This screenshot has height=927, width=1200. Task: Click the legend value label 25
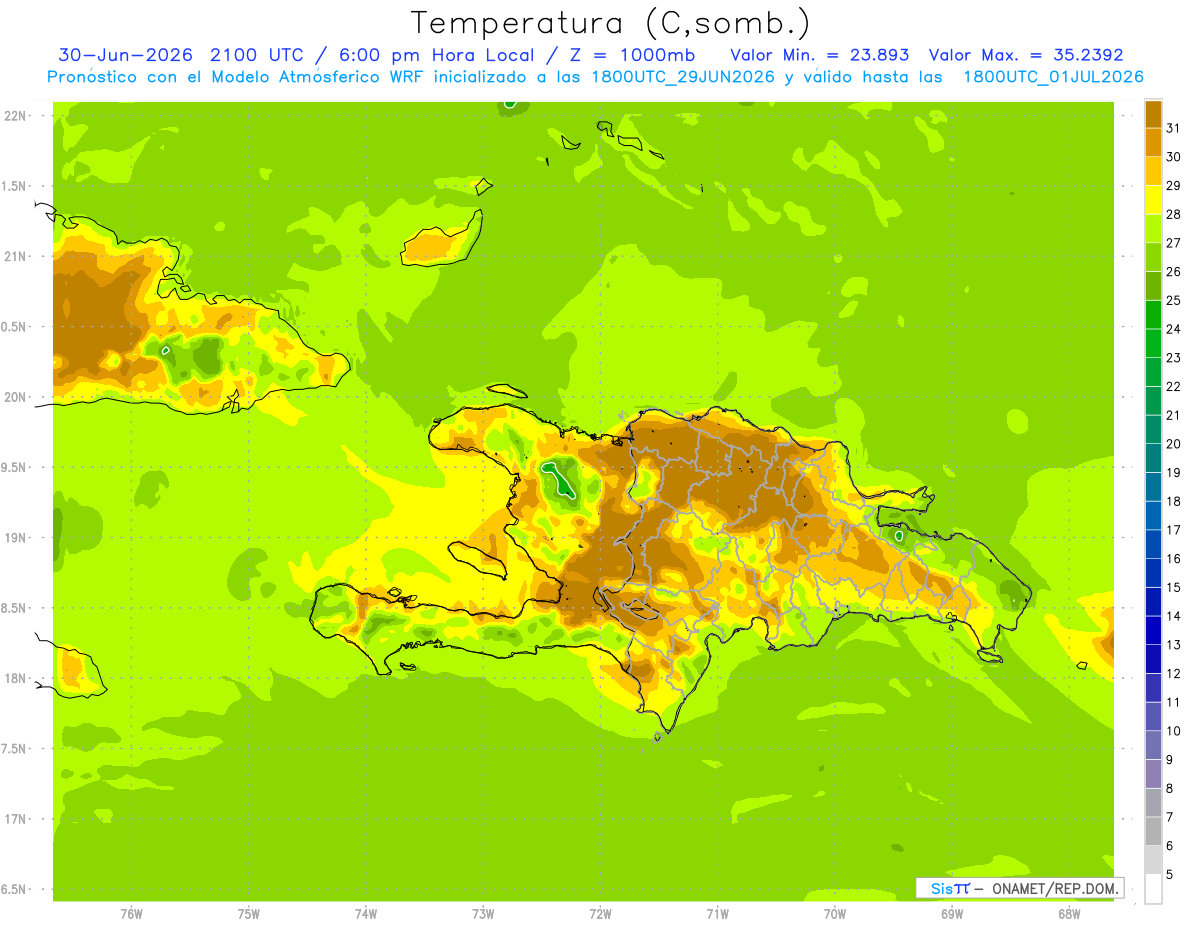pyautogui.click(x=1174, y=300)
